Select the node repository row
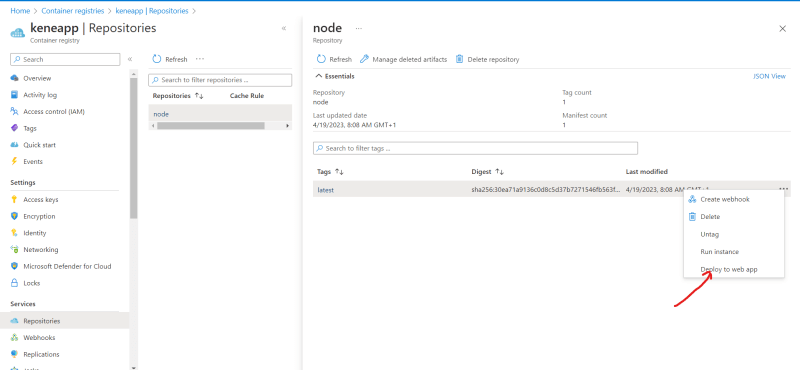800x370 pixels. click(220, 114)
